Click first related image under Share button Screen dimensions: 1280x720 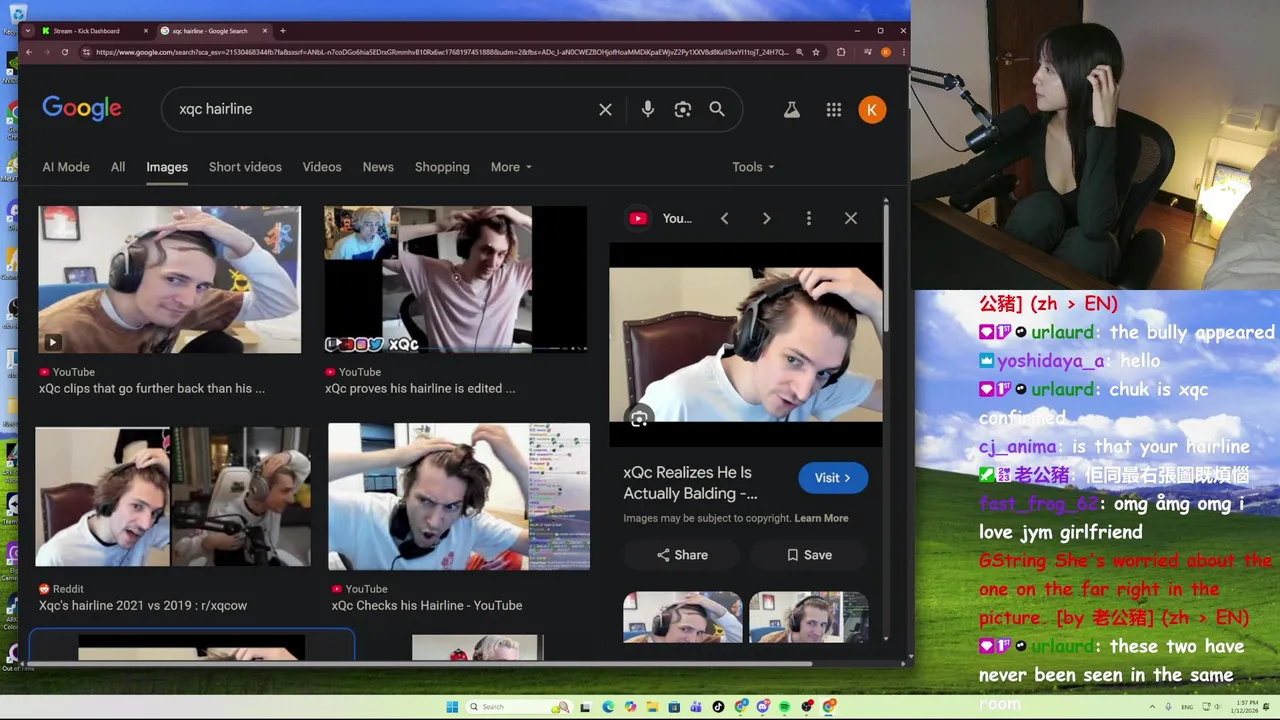(x=683, y=617)
